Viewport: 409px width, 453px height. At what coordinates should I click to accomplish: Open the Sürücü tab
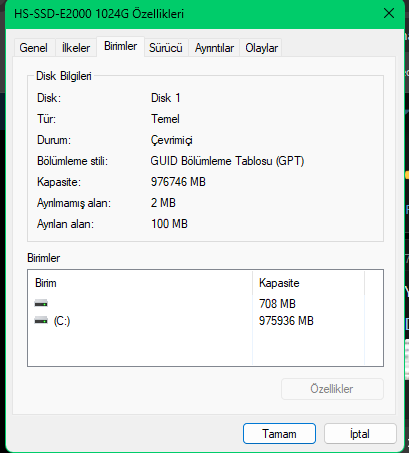coord(166,48)
